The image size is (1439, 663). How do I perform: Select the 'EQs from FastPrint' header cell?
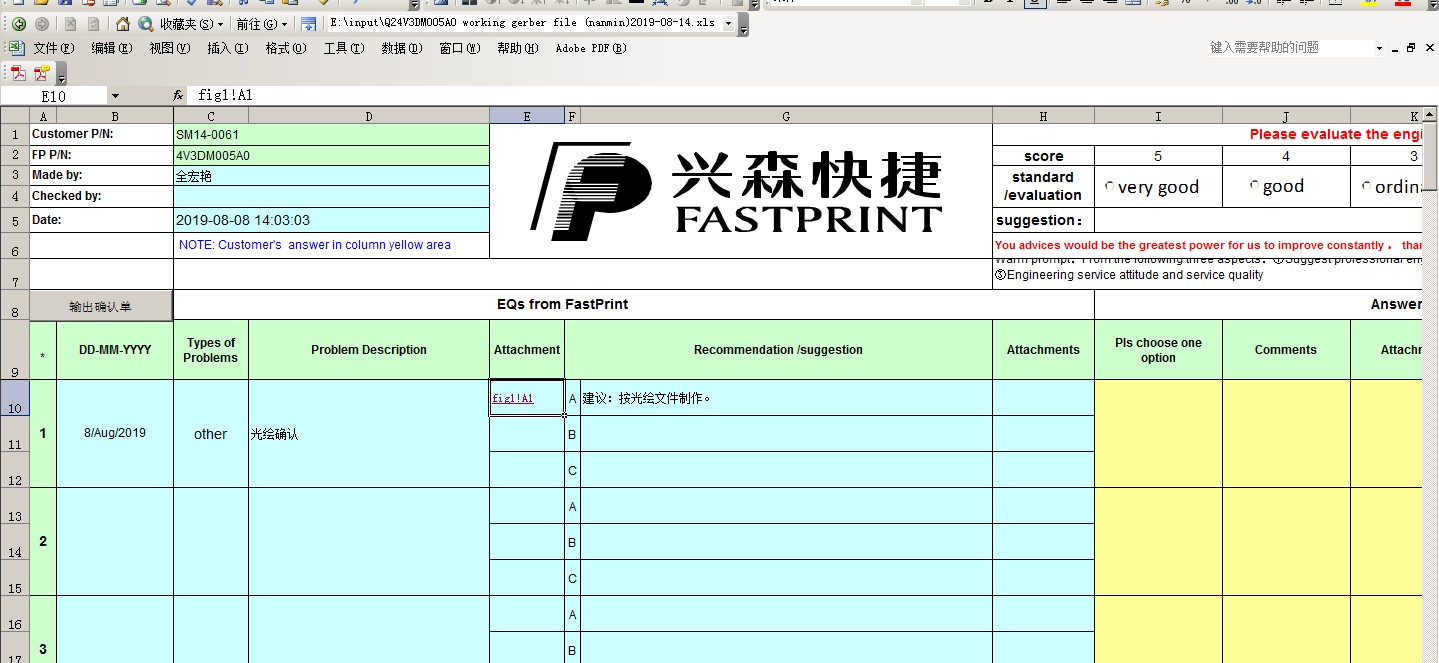634,304
